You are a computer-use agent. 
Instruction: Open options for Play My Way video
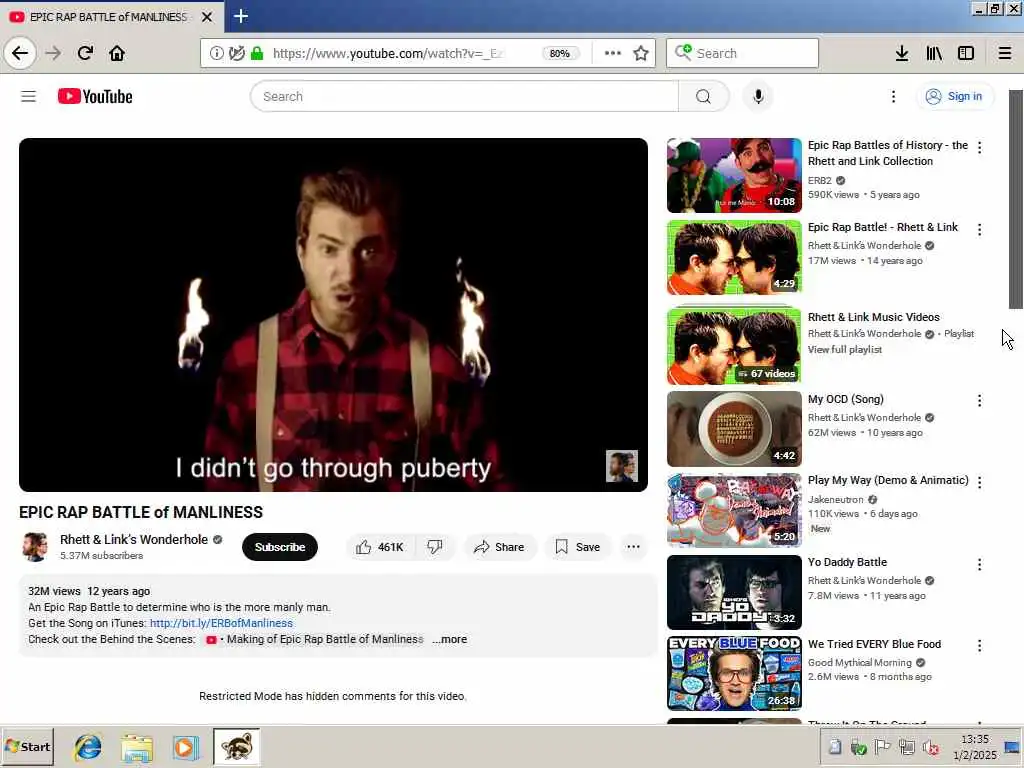(x=979, y=482)
